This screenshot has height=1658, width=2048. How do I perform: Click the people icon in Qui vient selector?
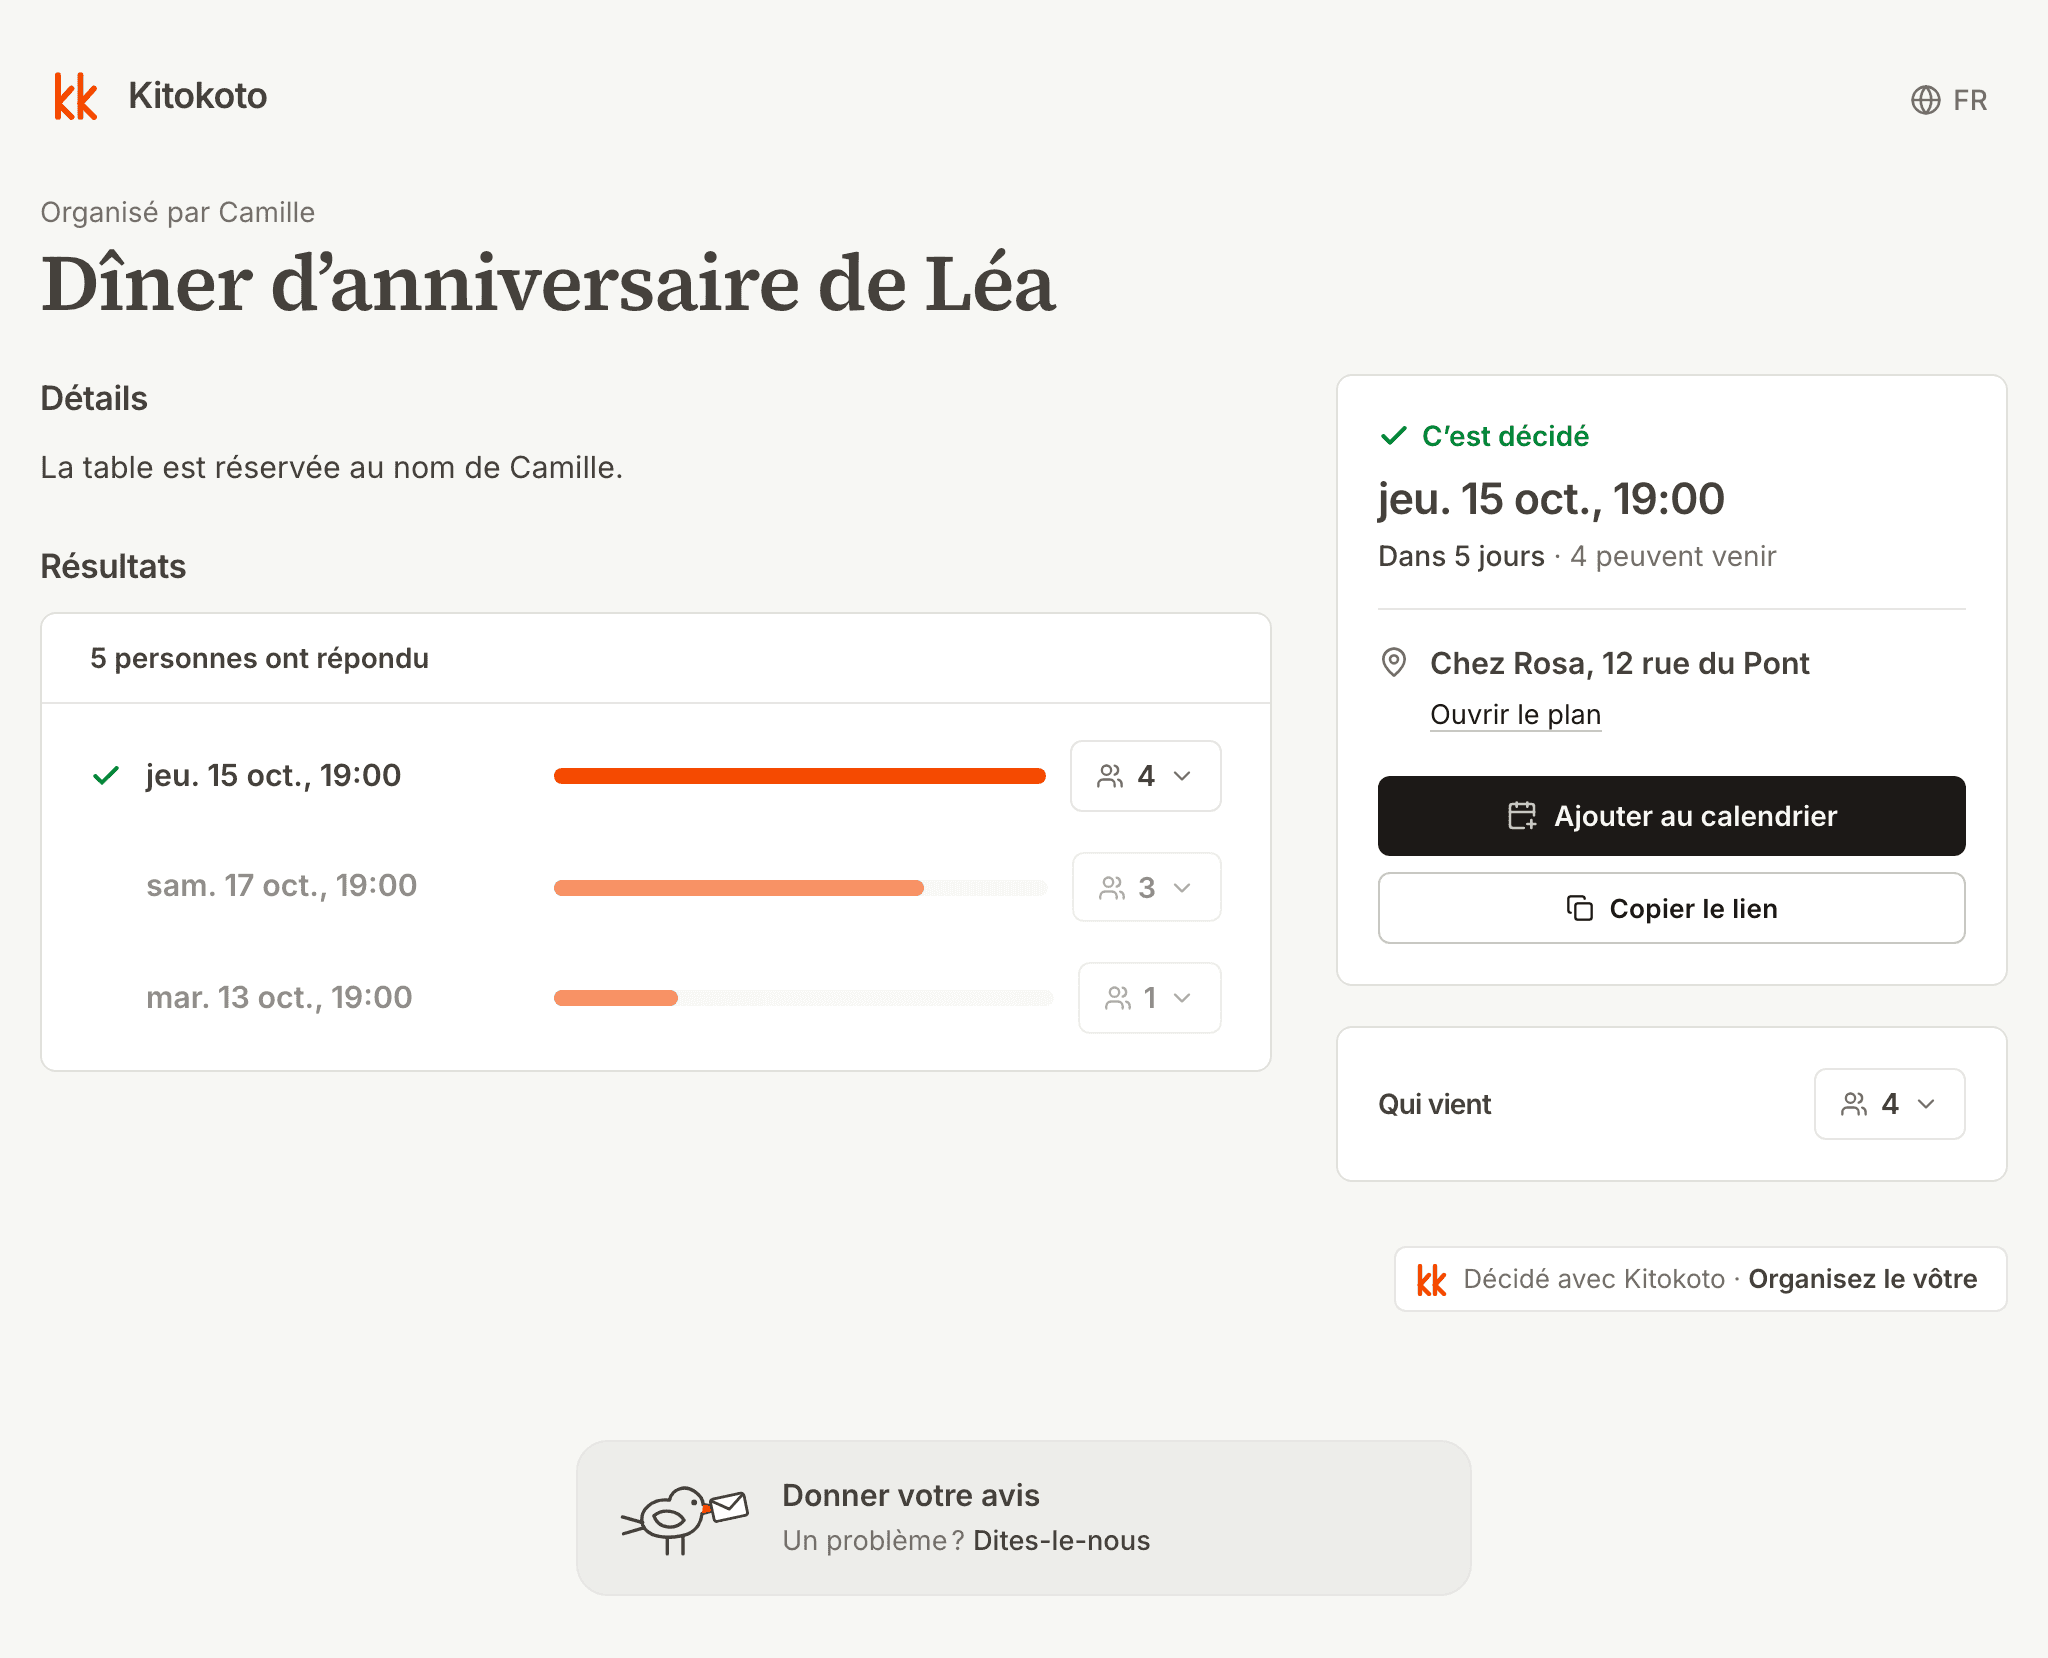tap(1854, 1104)
